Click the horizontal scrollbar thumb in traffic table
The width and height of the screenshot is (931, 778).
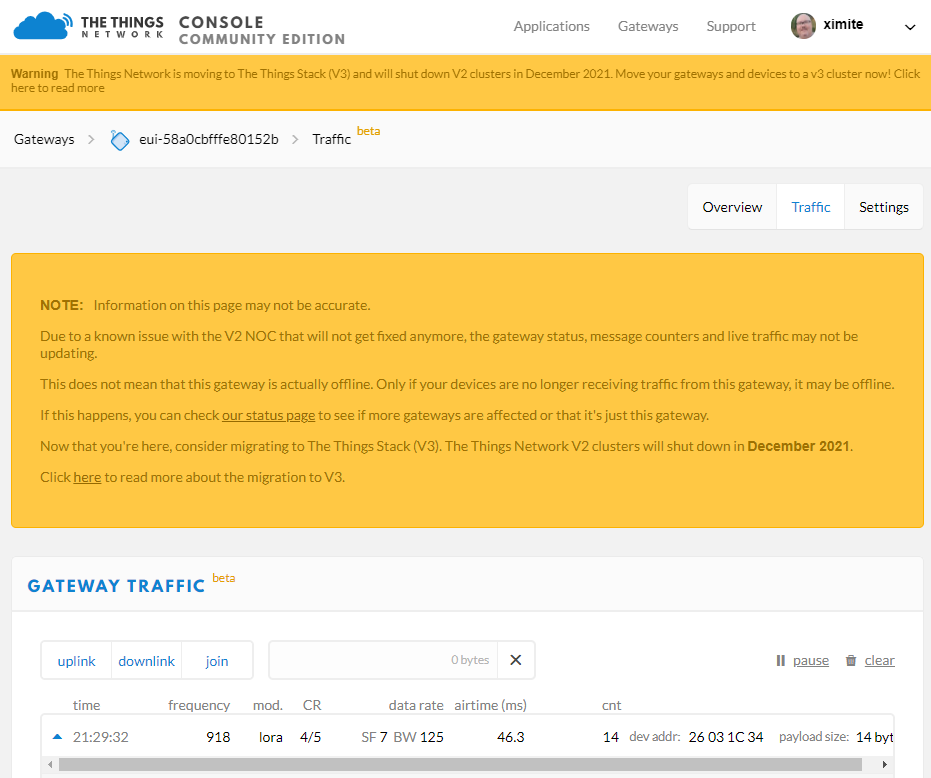pyautogui.click(x=460, y=764)
